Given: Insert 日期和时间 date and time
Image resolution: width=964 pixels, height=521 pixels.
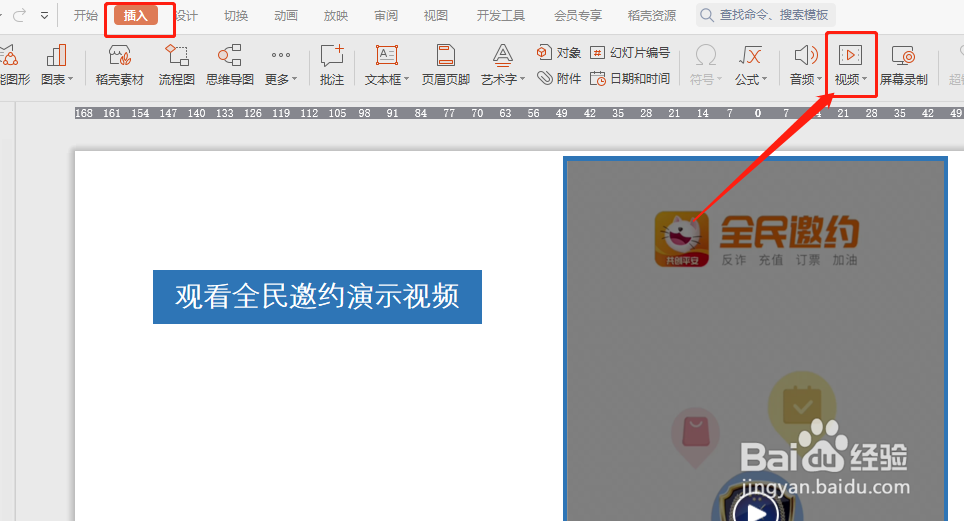Looking at the screenshot, I should click(x=630, y=78).
